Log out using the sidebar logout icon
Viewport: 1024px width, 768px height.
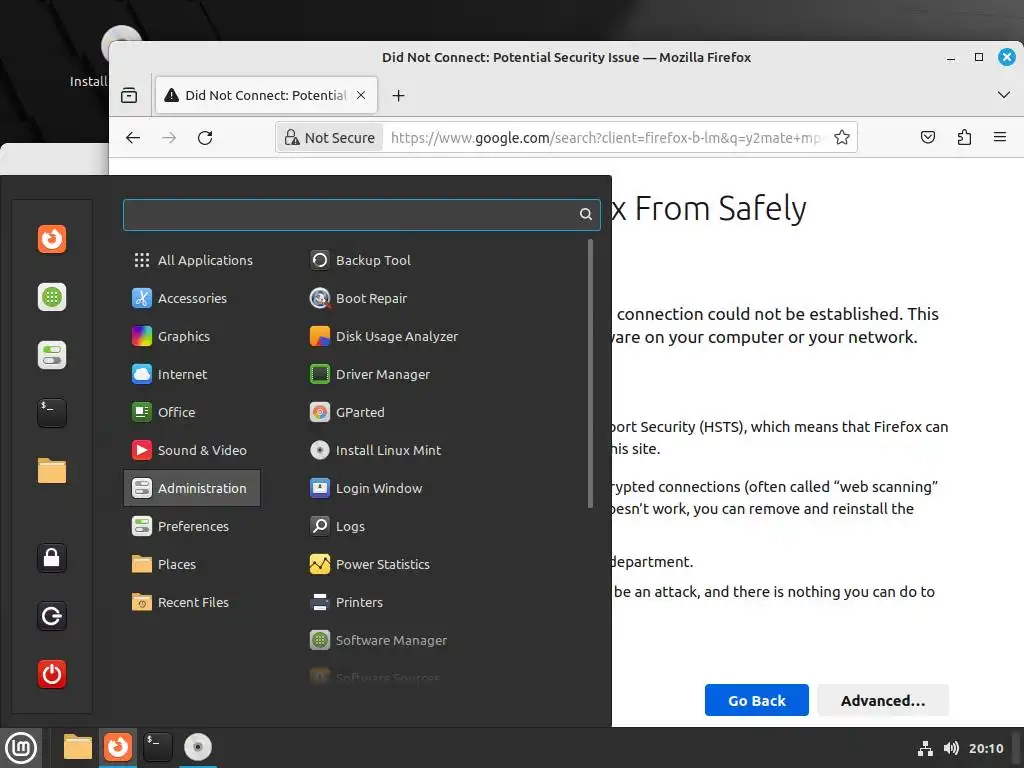point(52,616)
